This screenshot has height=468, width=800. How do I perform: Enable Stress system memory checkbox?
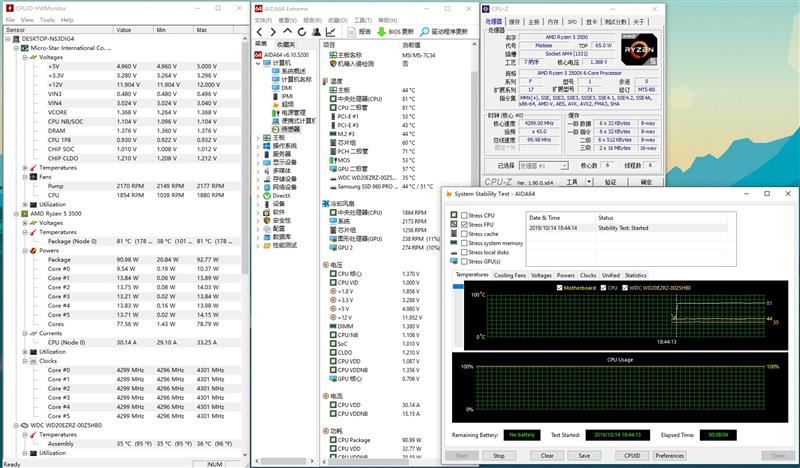pos(464,243)
